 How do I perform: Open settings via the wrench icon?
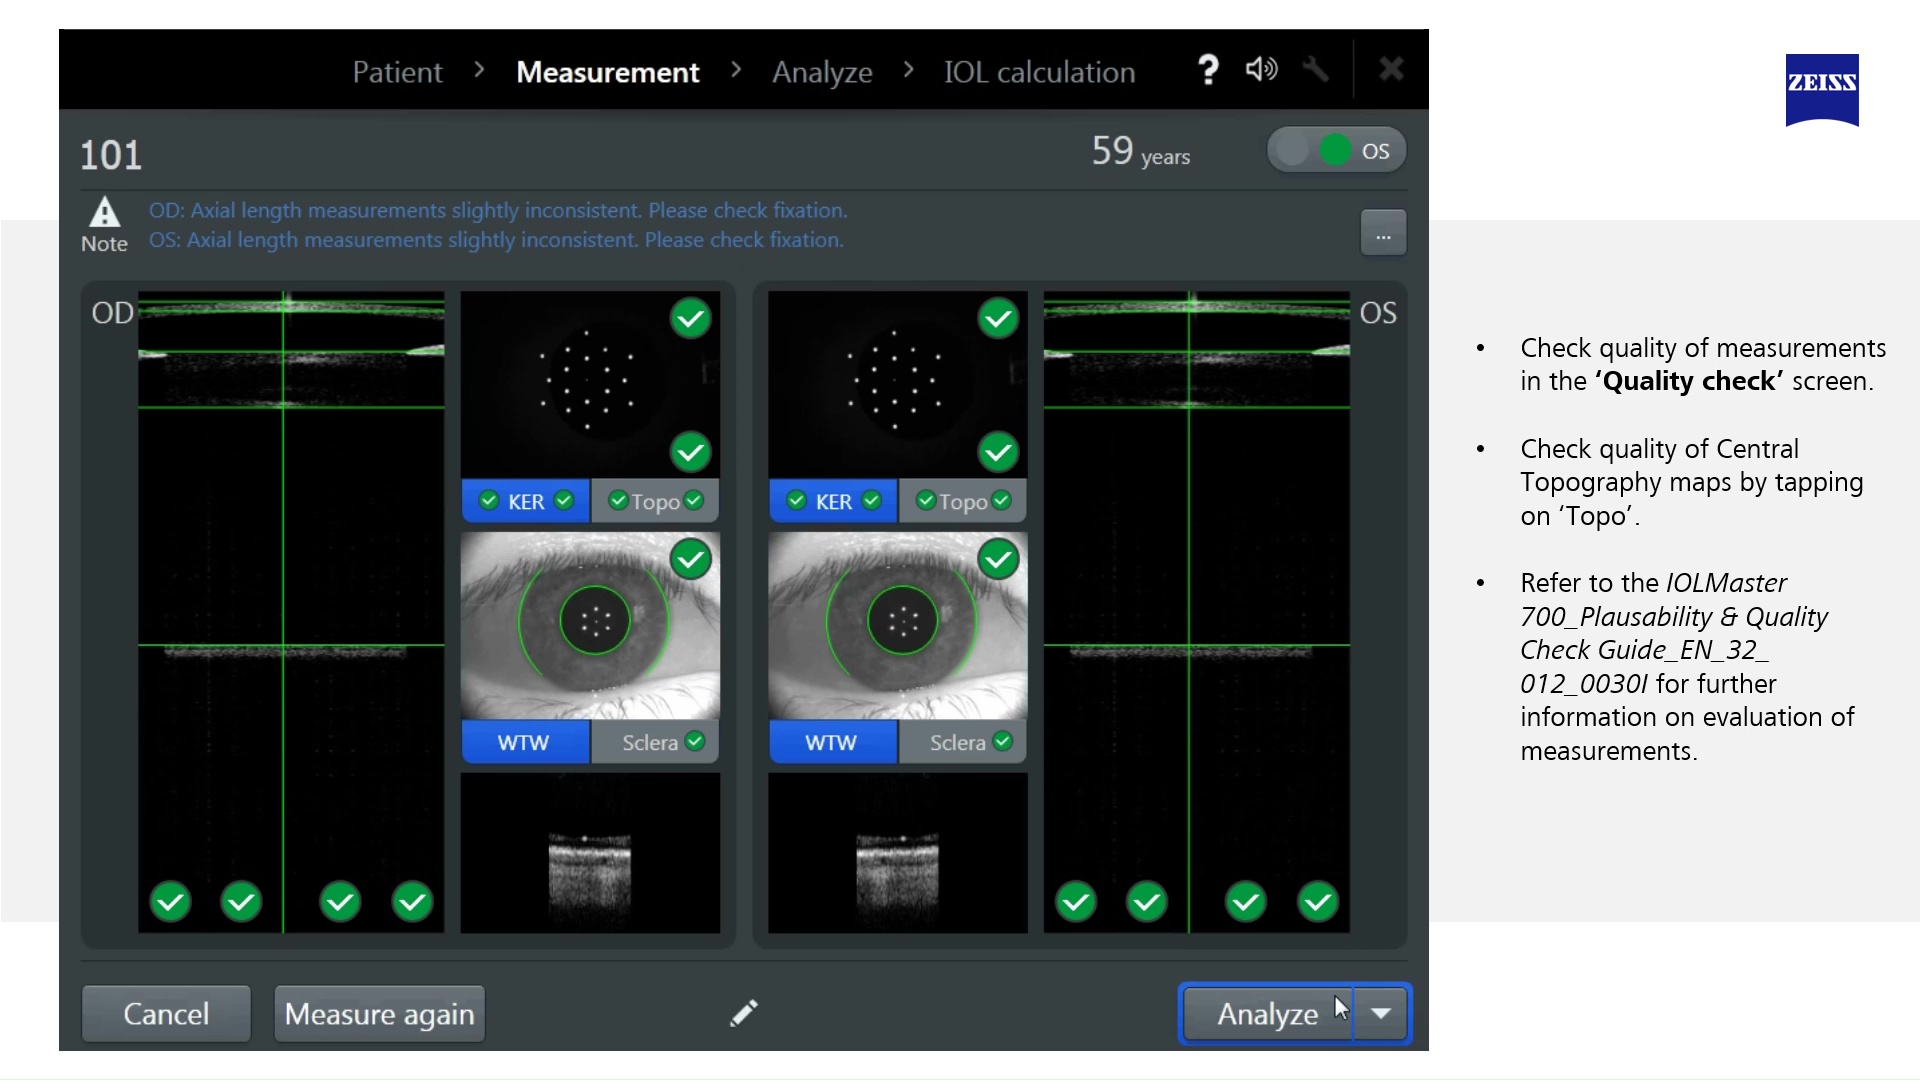1316,70
